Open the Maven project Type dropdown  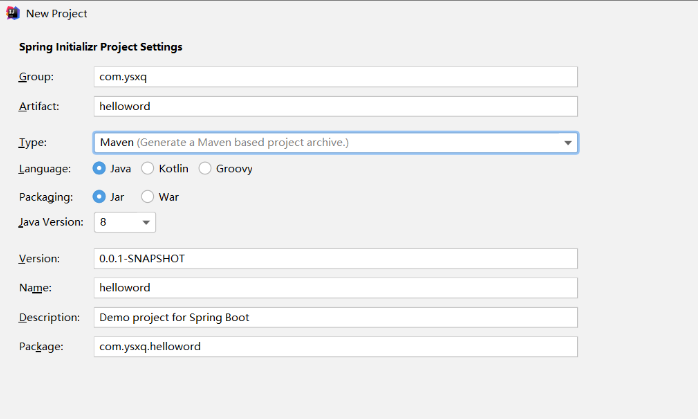(335, 143)
